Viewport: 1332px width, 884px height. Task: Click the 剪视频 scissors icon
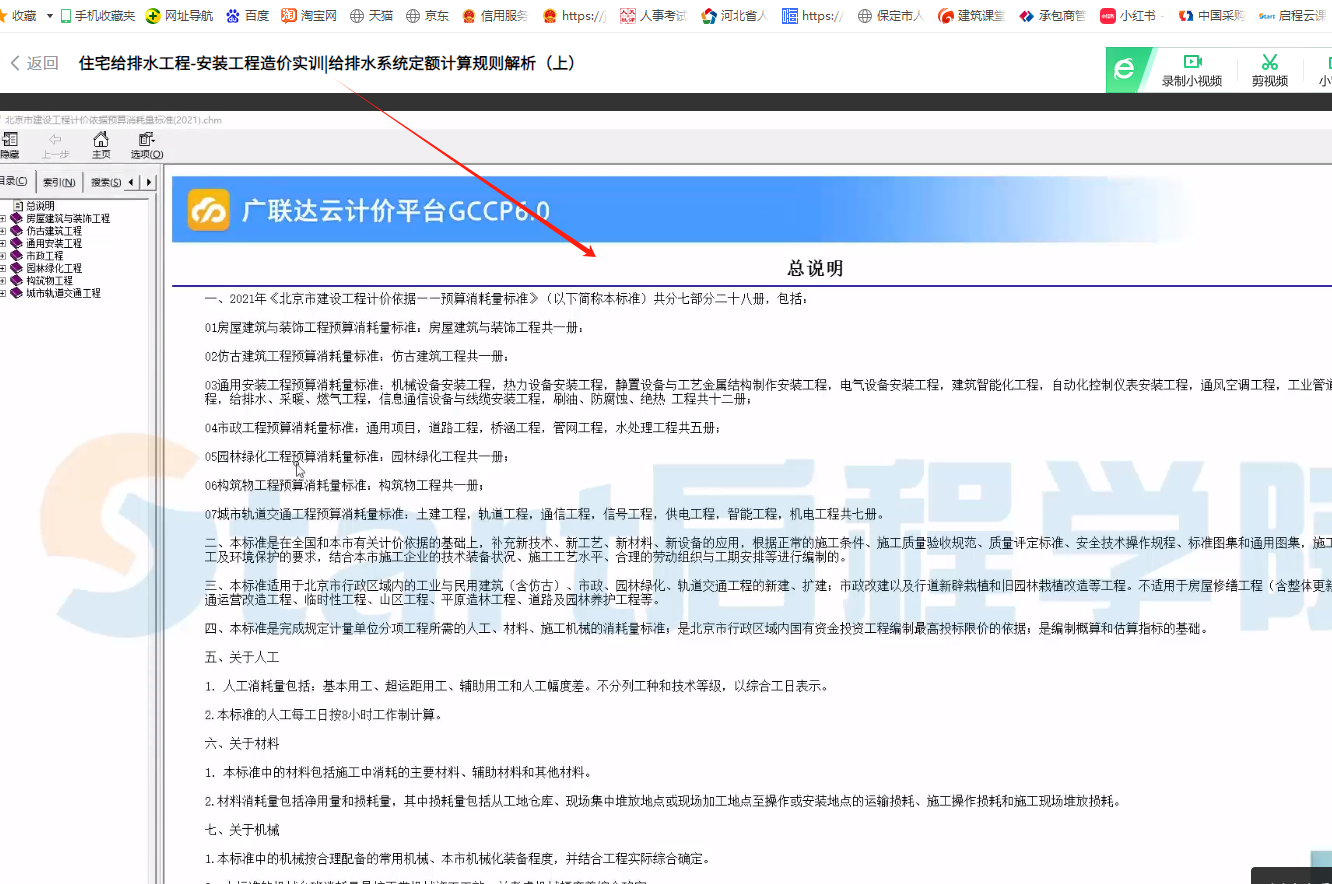tap(1270, 62)
